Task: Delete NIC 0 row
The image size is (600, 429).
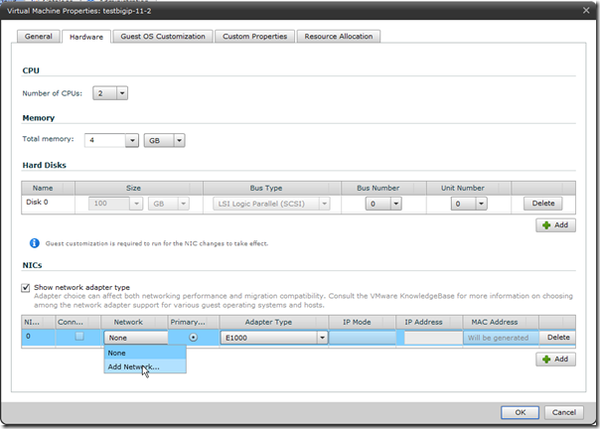Action: point(558,337)
